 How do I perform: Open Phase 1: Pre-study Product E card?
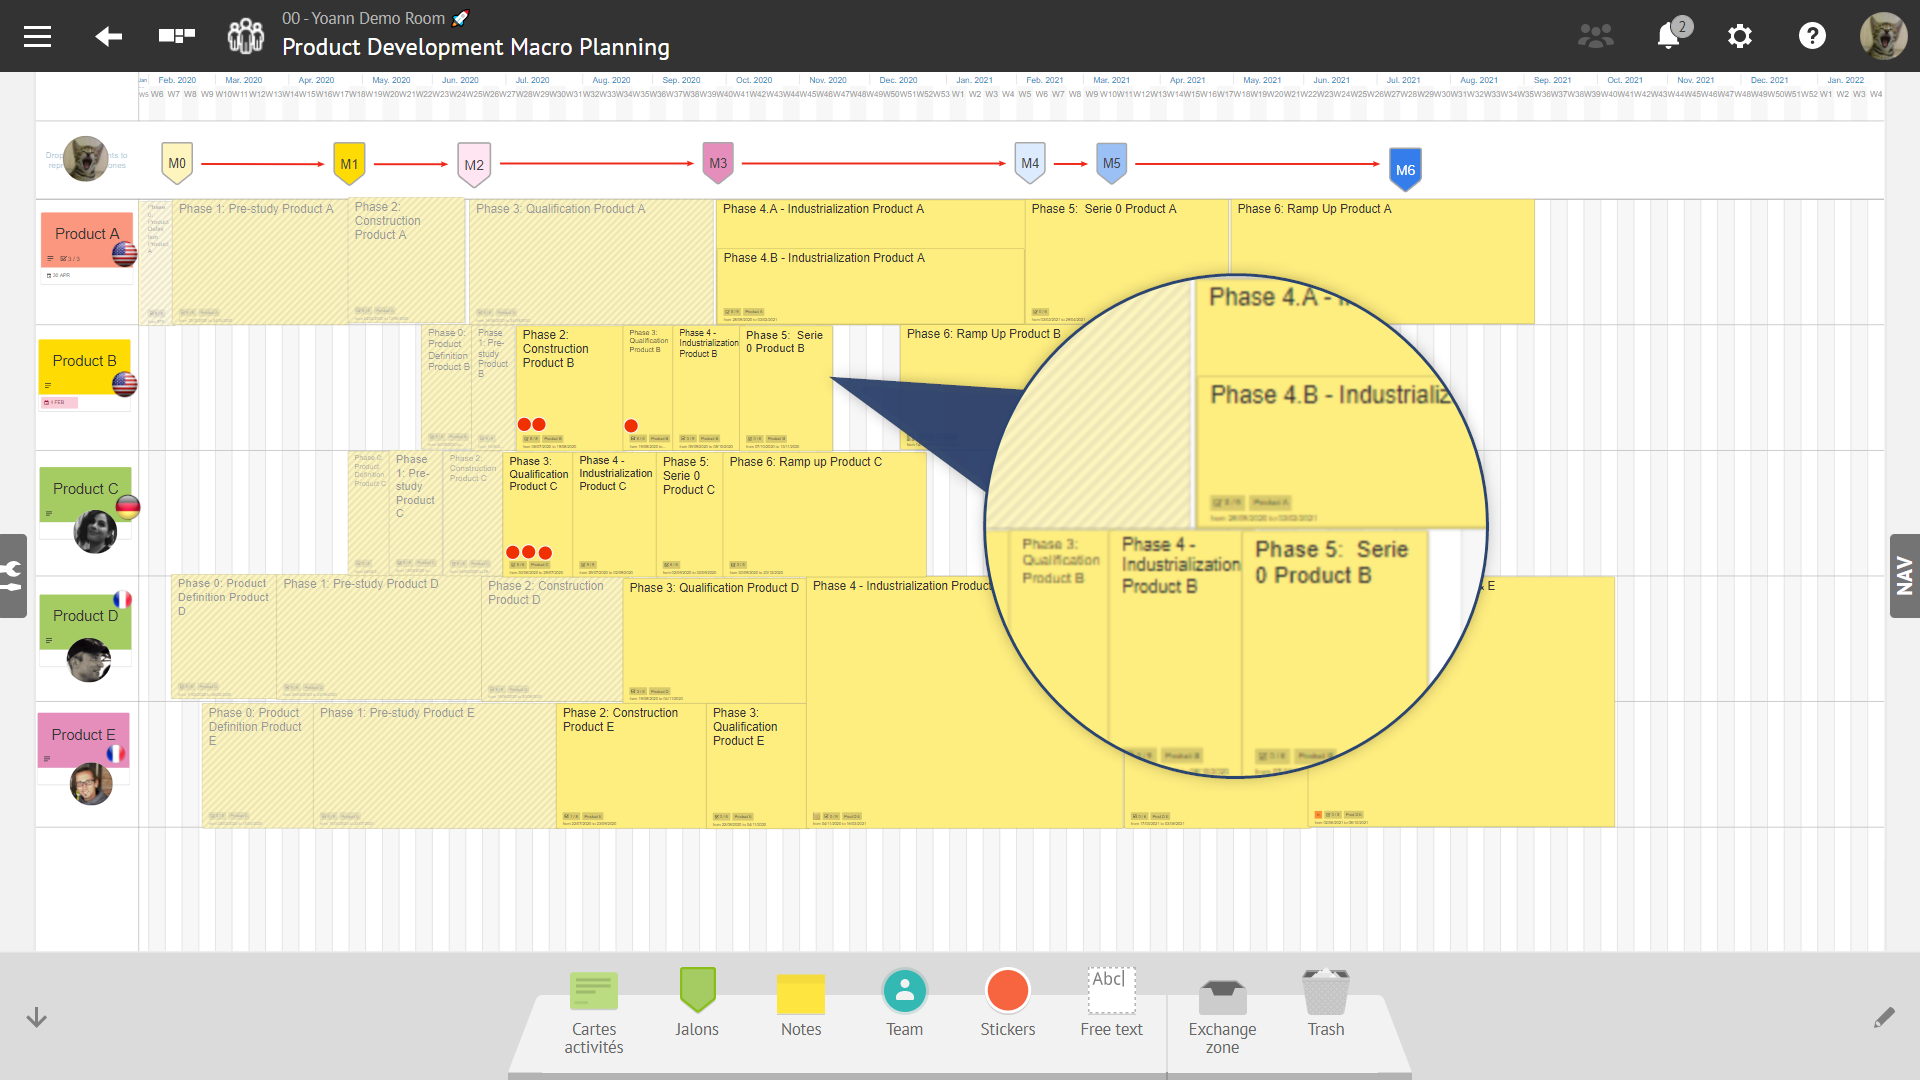[x=435, y=766]
